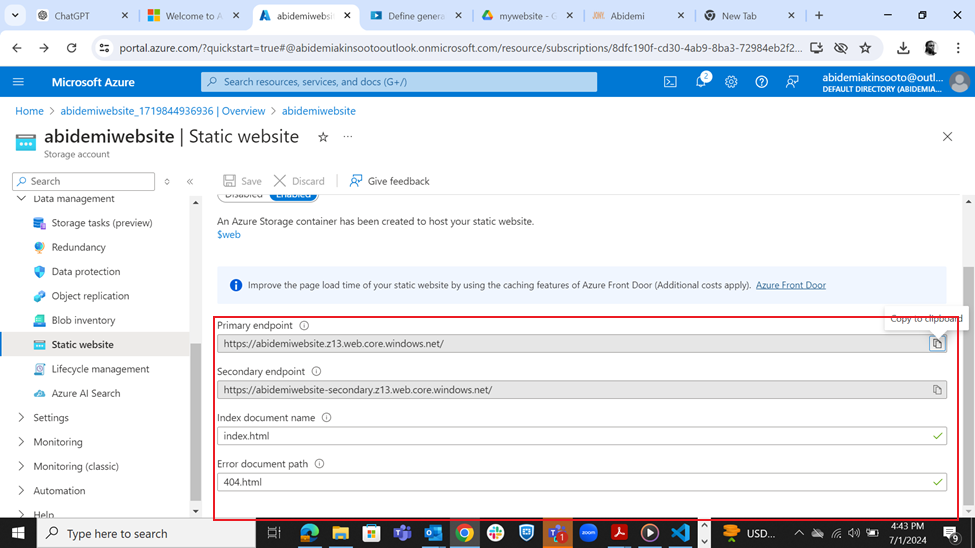Bookmark this page star in address bar
Image resolution: width=975 pixels, height=548 pixels.
pyautogui.click(x=866, y=48)
